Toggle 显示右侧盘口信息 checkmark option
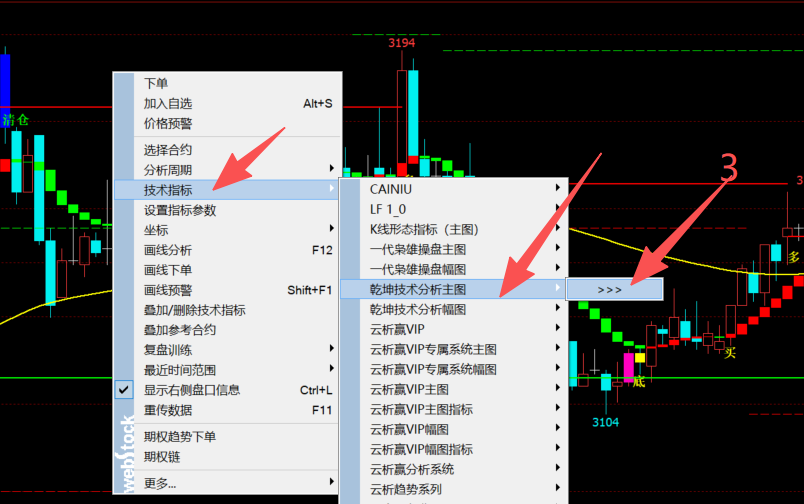This screenshot has height=504, width=804. 192,390
